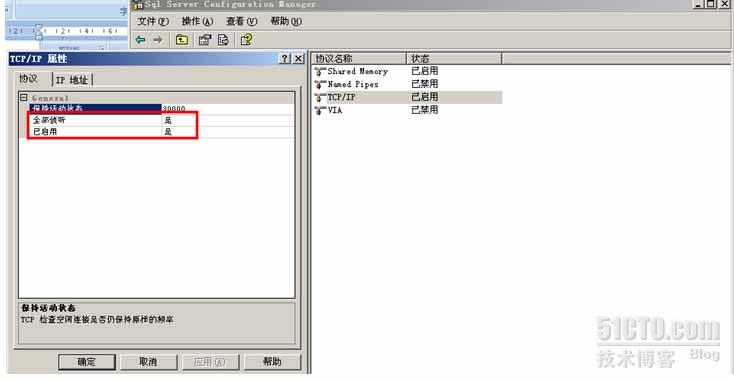Image resolution: width=734 pixels, height=382 pixels.
Task: Click the VIA 已禁用 status cell
Action: point(425,110)
